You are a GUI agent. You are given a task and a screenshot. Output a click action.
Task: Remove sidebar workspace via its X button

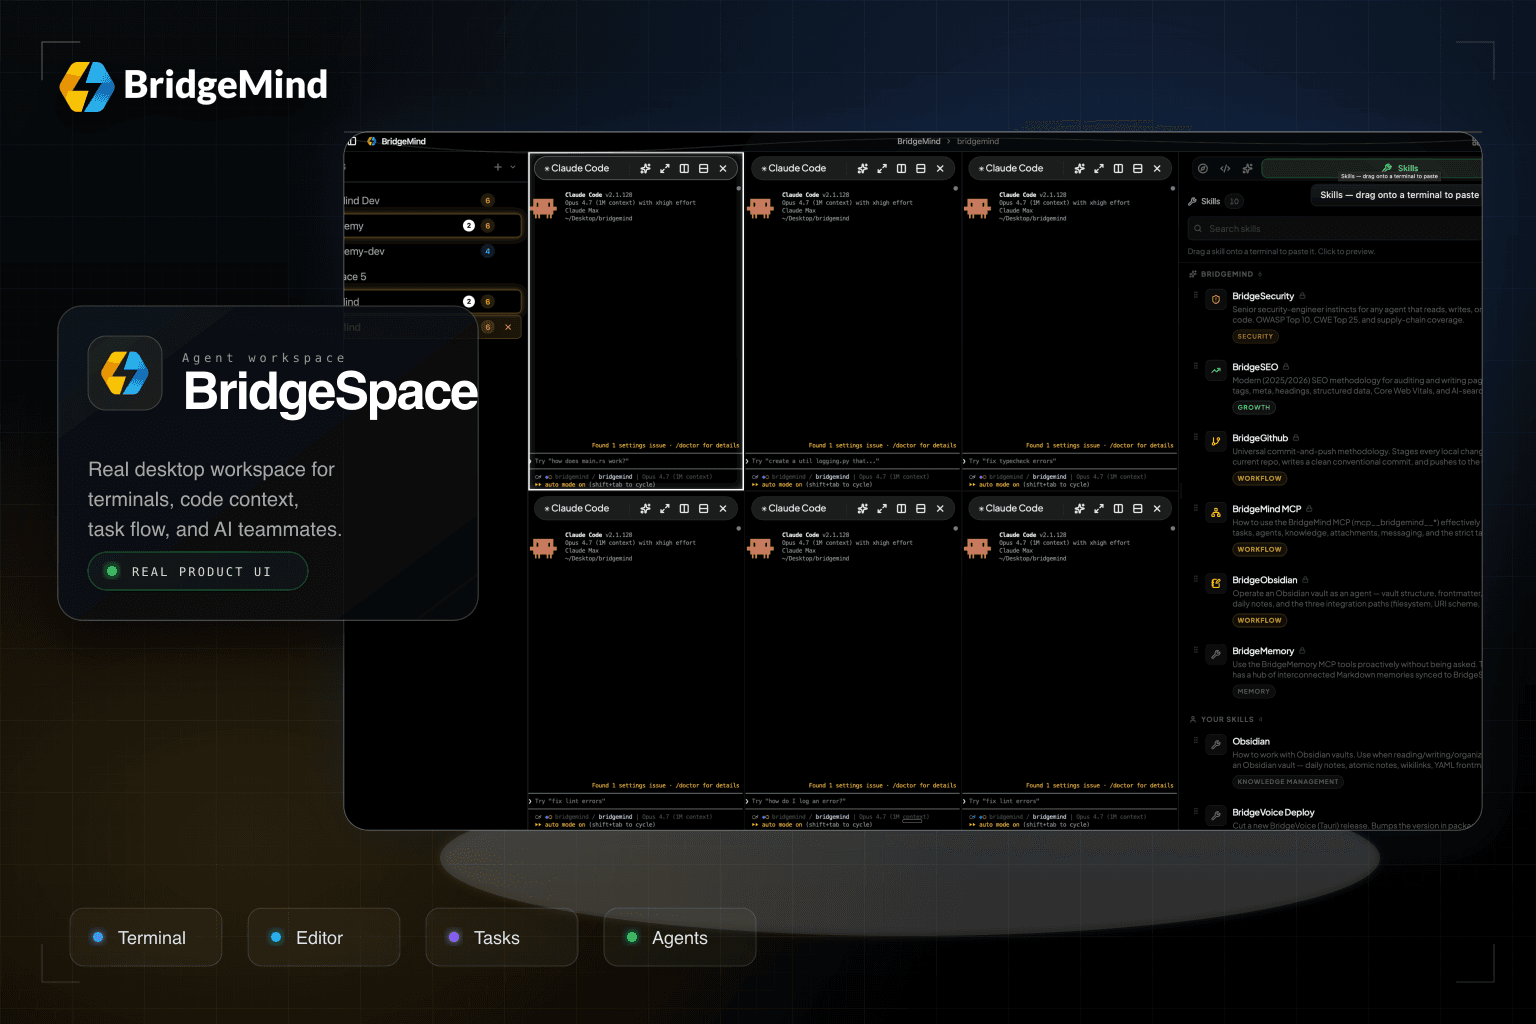pos(508,327)
